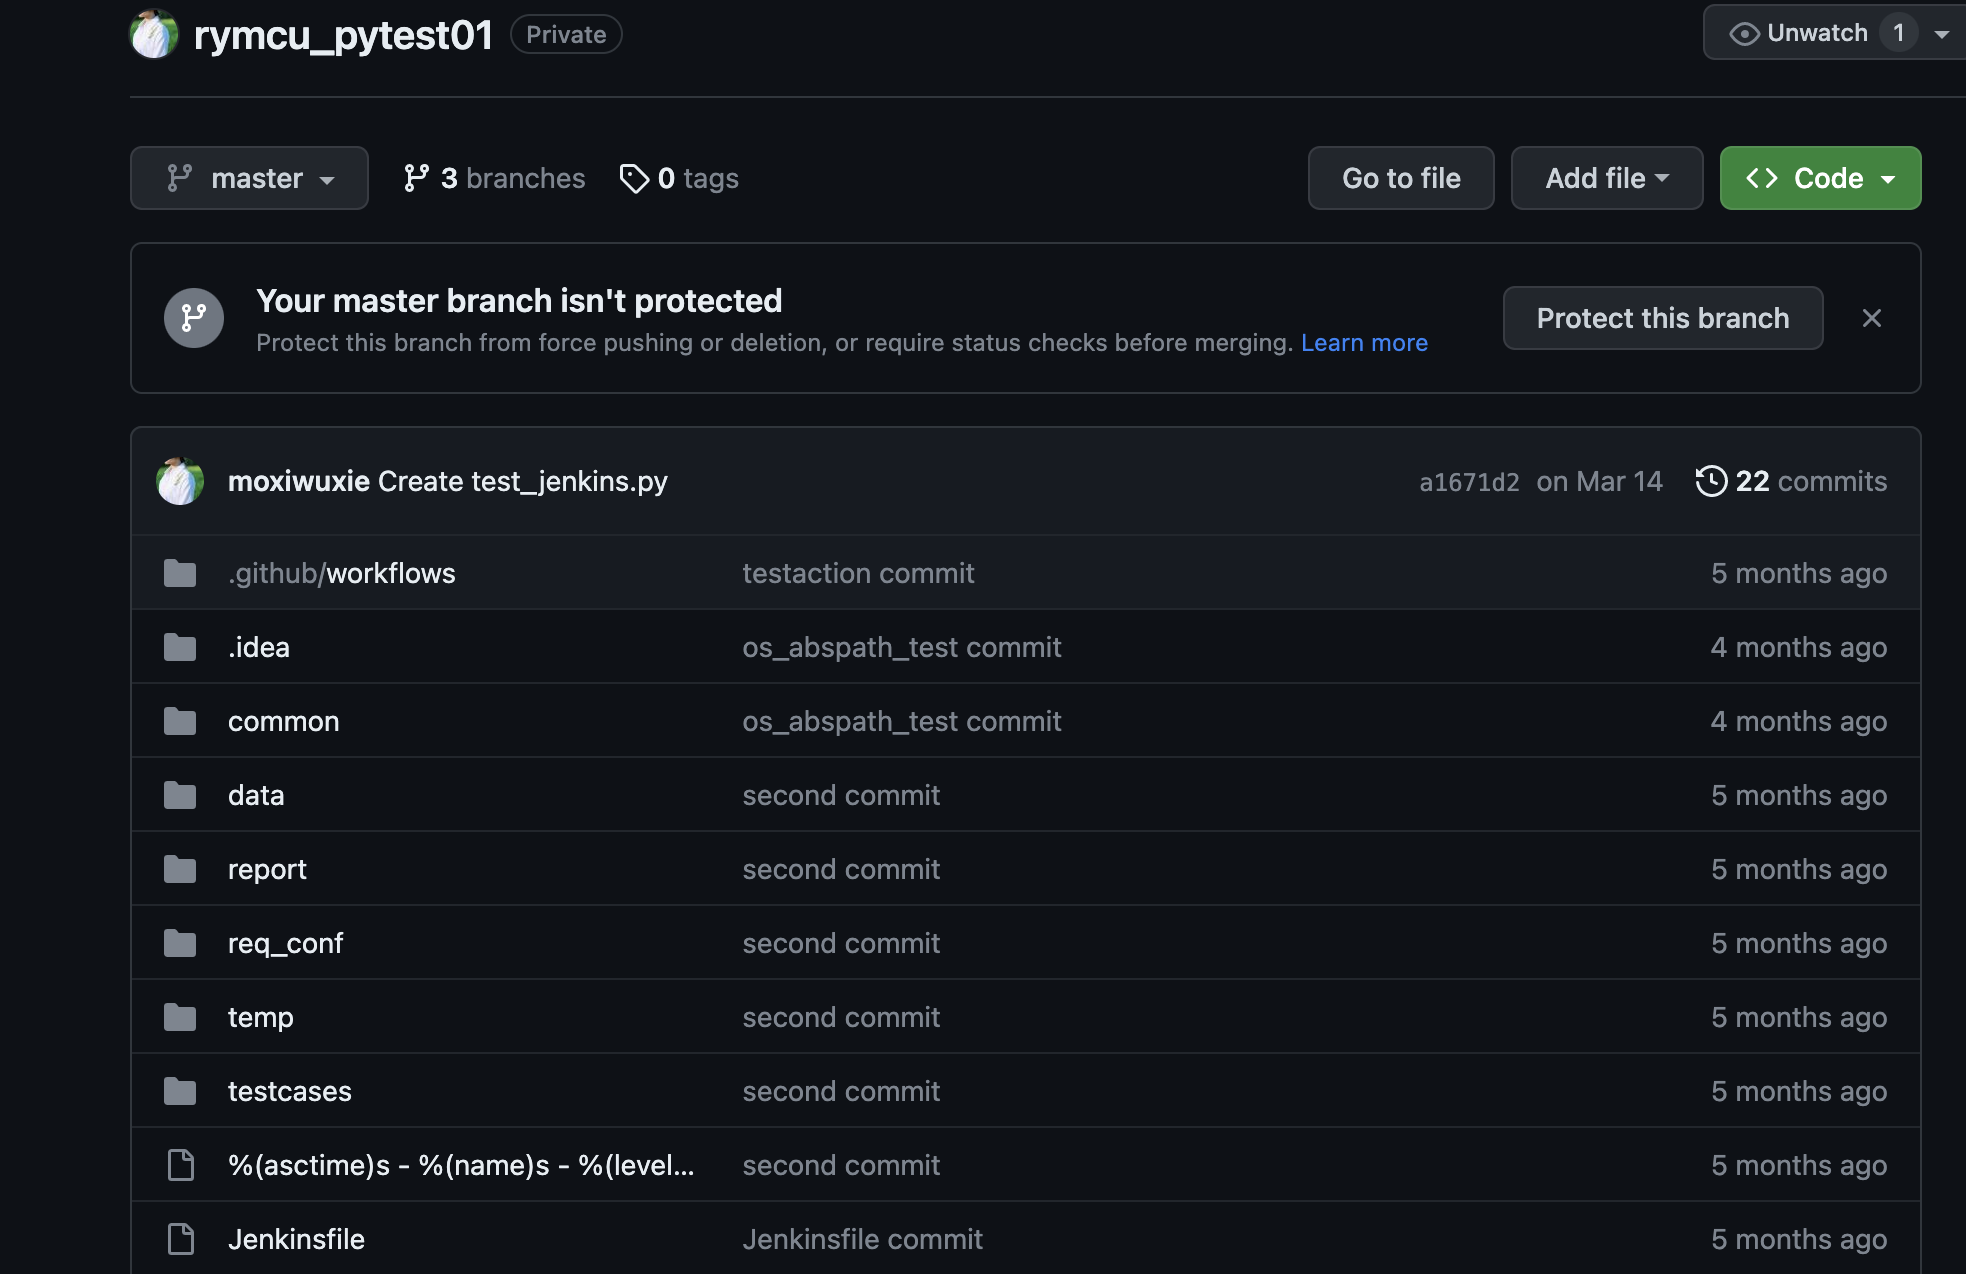The width and height of the screenshot is (1966, 1274).
Task: Open the testcases folder
Action: pyautogui.click(x=290, y=1091)
